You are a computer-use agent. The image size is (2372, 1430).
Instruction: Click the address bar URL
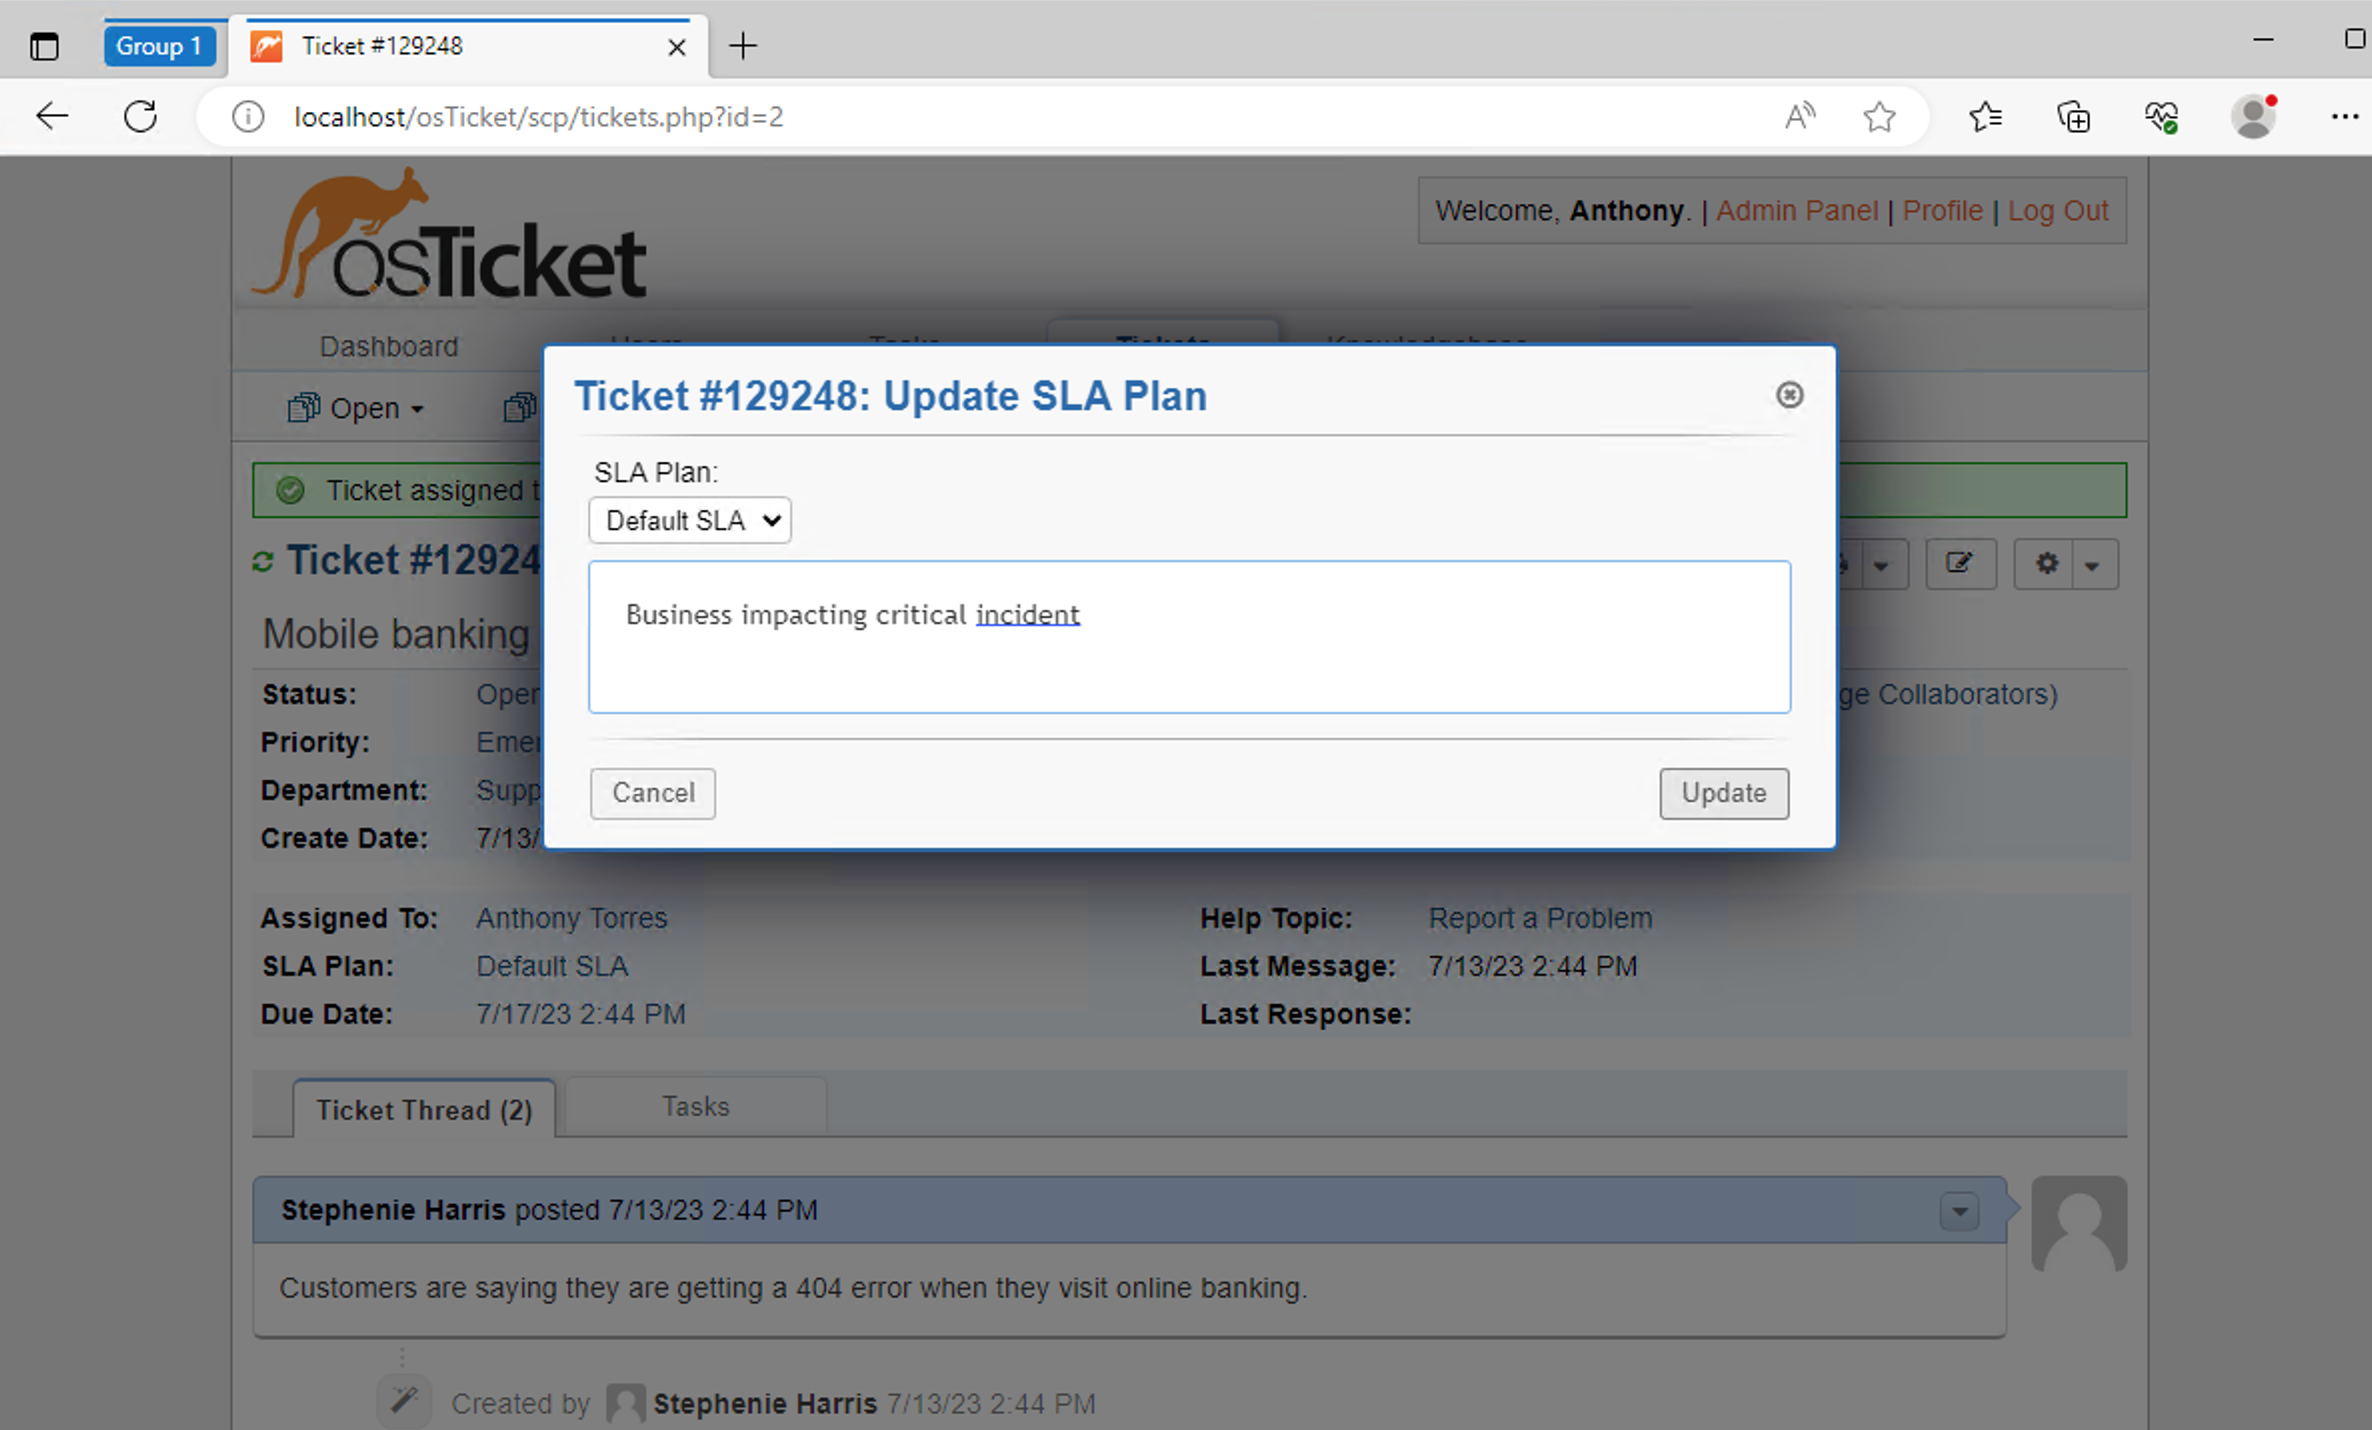(538, 117)
